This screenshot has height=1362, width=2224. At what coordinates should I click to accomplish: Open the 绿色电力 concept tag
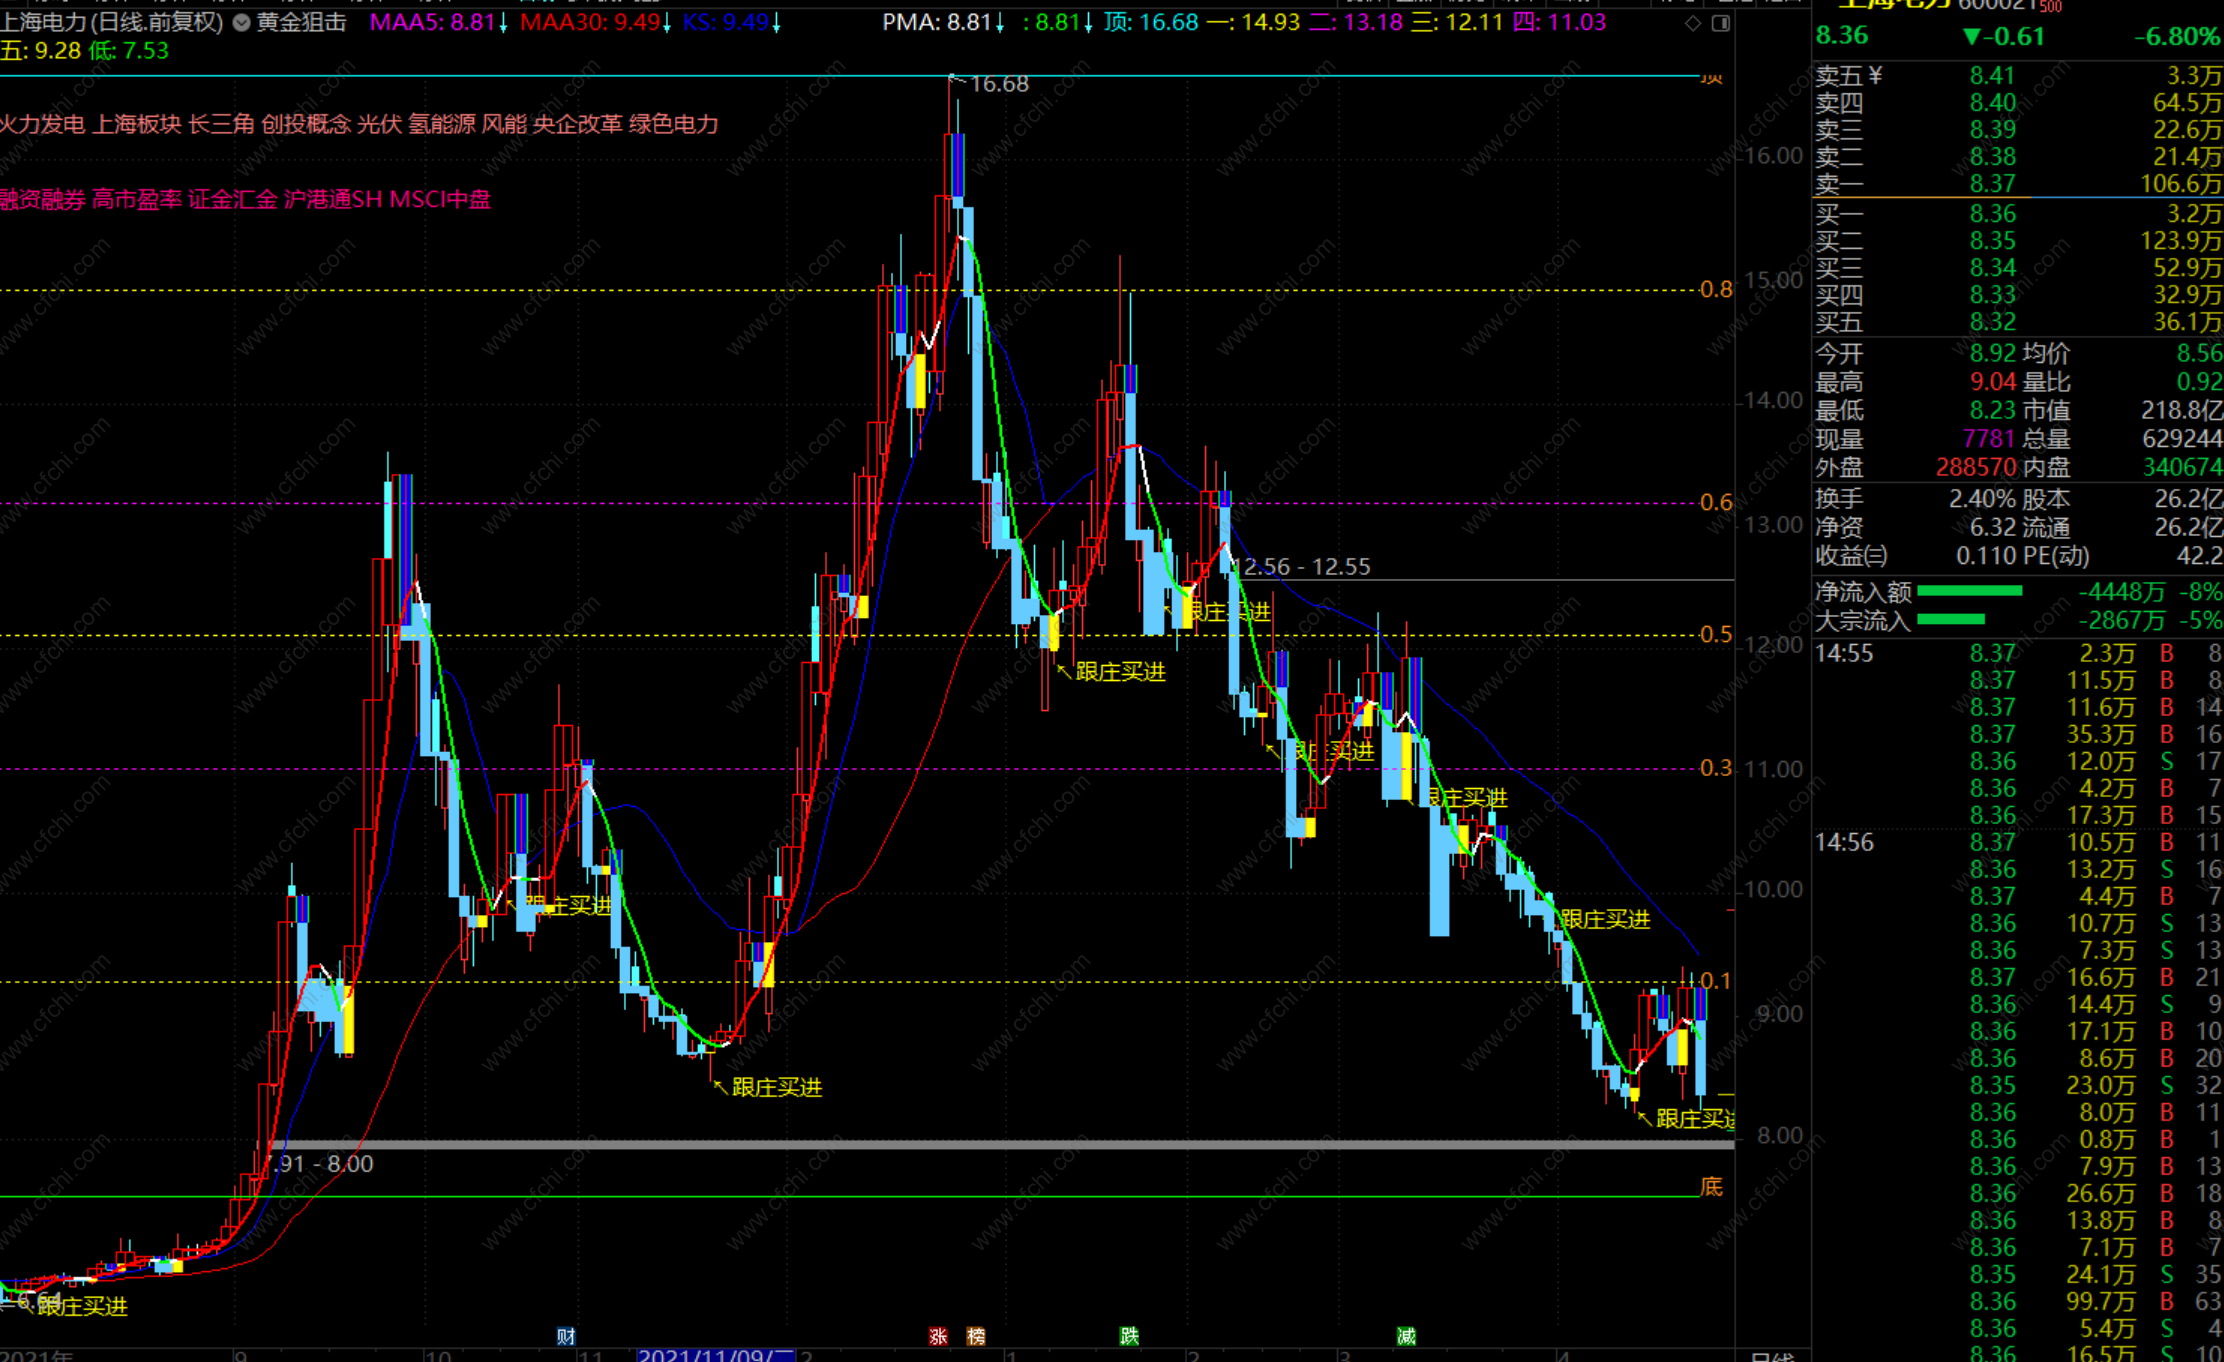674,124
